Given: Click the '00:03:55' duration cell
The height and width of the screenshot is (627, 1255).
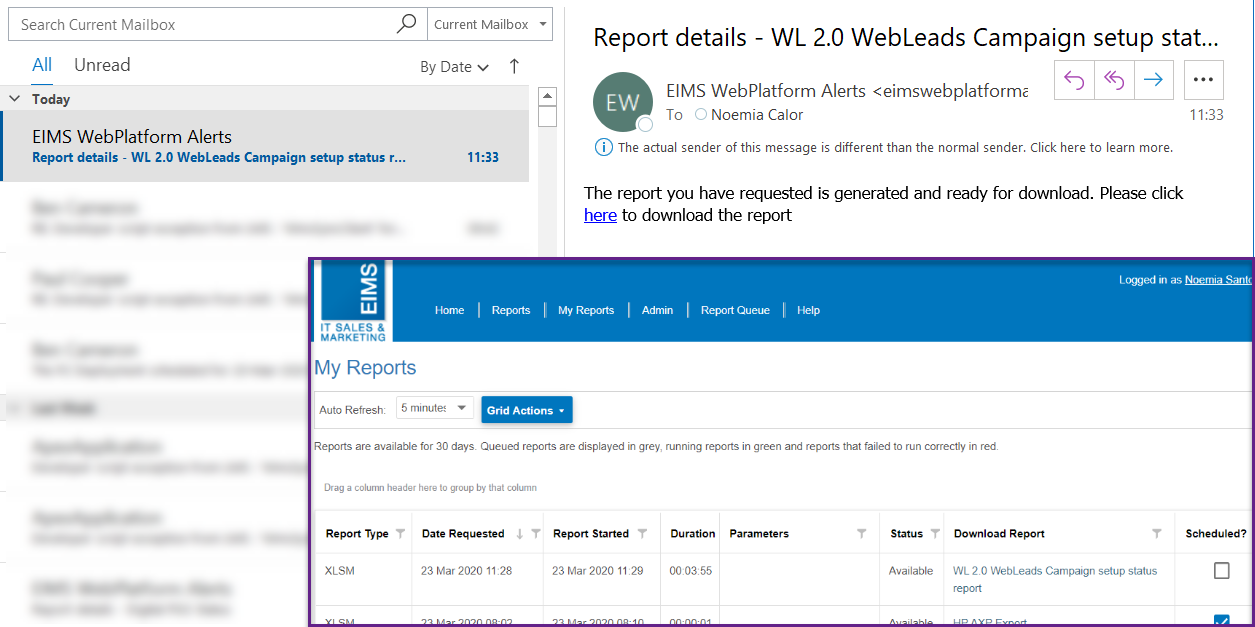Looking at the screenshot, I should pos(690,571).
